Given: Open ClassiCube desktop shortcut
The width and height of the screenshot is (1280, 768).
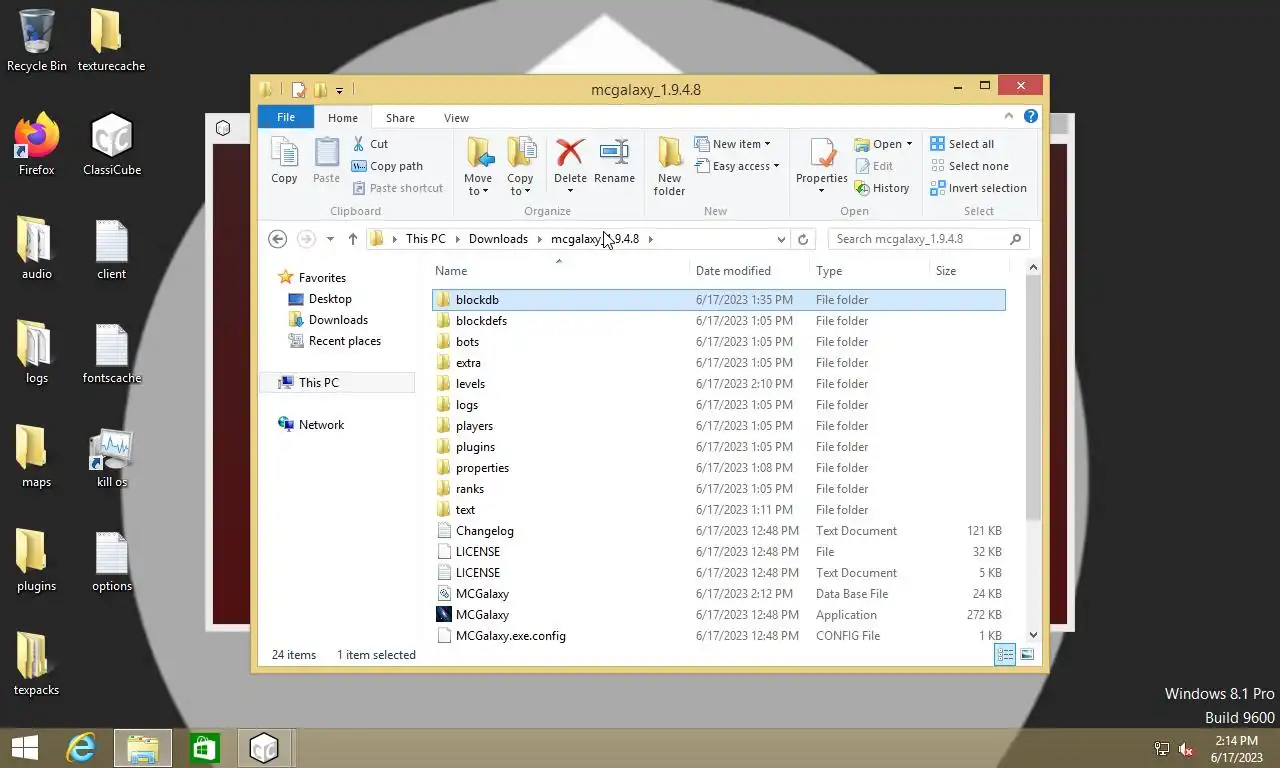Looking at the screenshot, I should pos(112,145).
